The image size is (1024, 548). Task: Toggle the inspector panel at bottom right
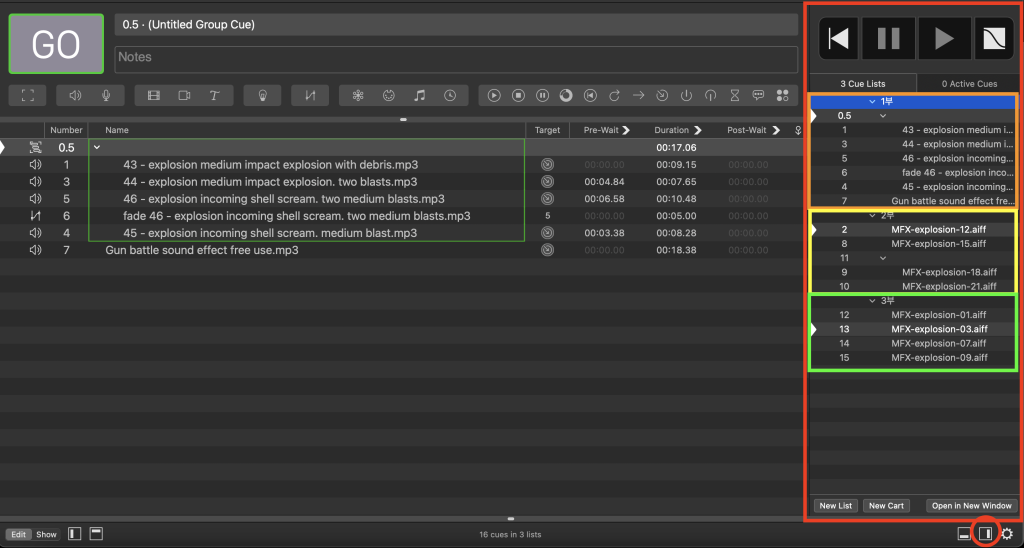tap(963, 534)
